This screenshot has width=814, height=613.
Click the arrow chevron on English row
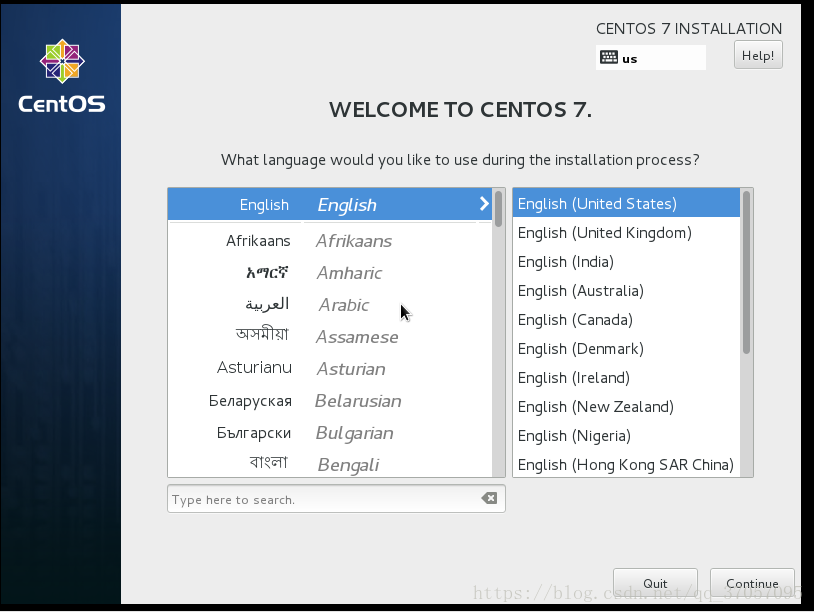click(484, 203)
